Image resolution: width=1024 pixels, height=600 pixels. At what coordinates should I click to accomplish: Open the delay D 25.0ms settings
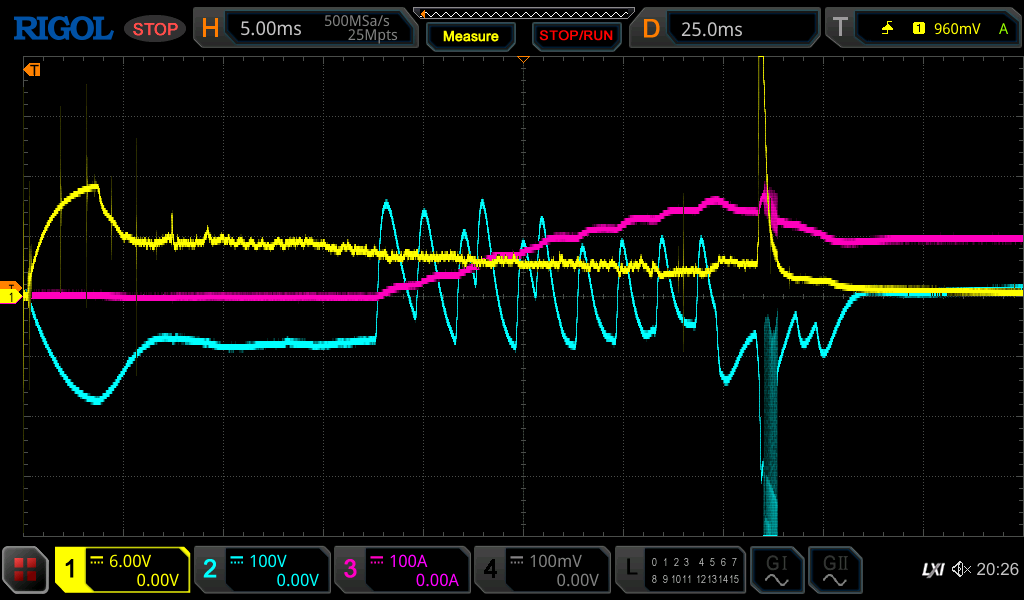click(728, 29)
